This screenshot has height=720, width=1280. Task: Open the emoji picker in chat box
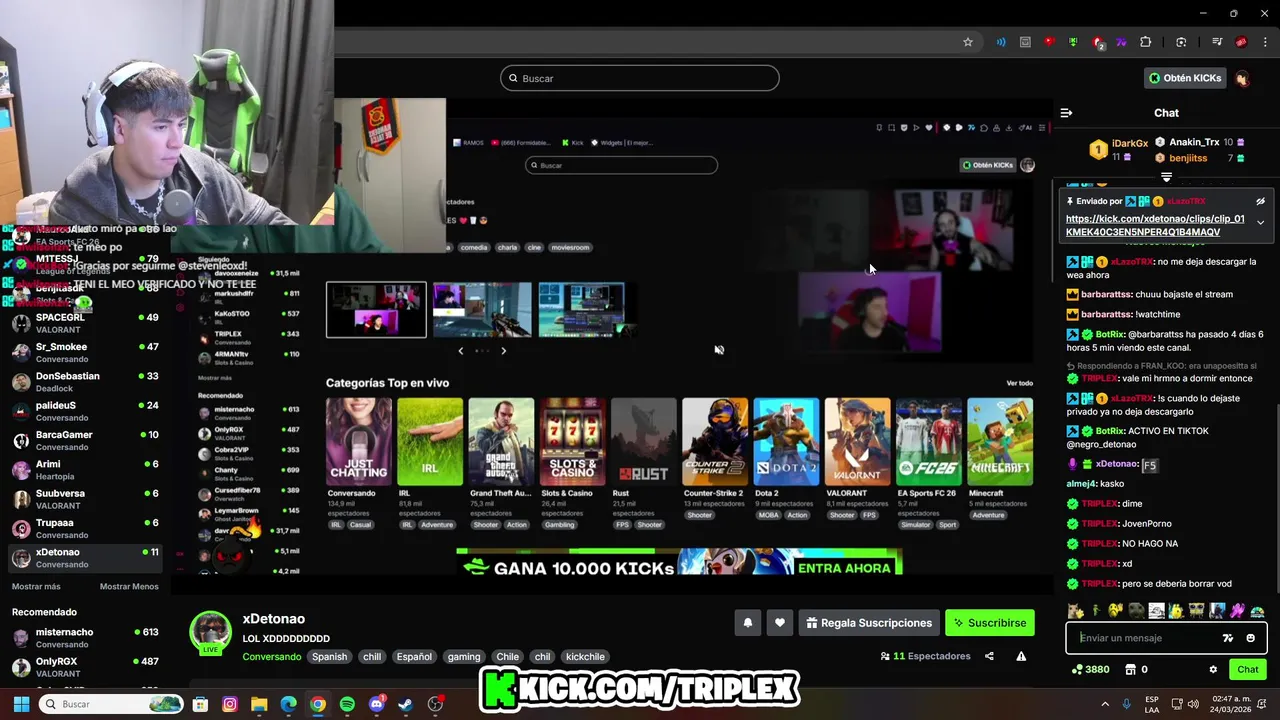(x=1251, y=638)
